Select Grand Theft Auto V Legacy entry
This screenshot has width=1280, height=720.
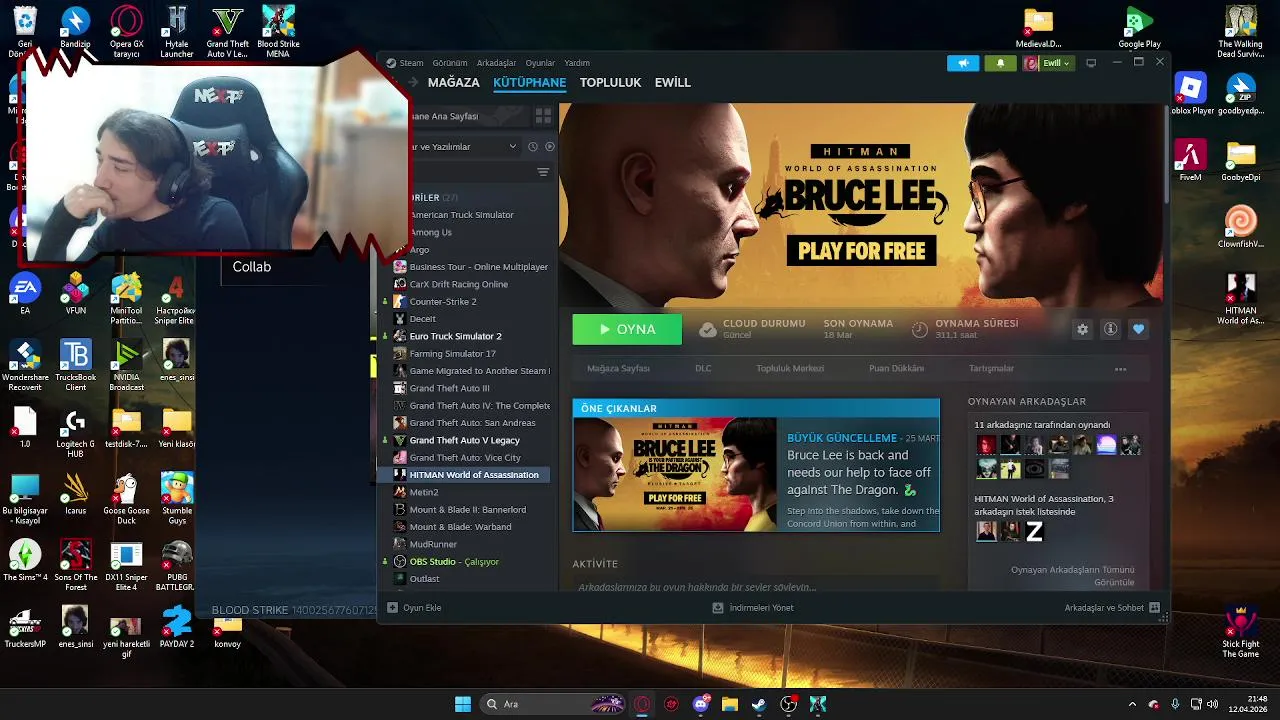(466, 440)
